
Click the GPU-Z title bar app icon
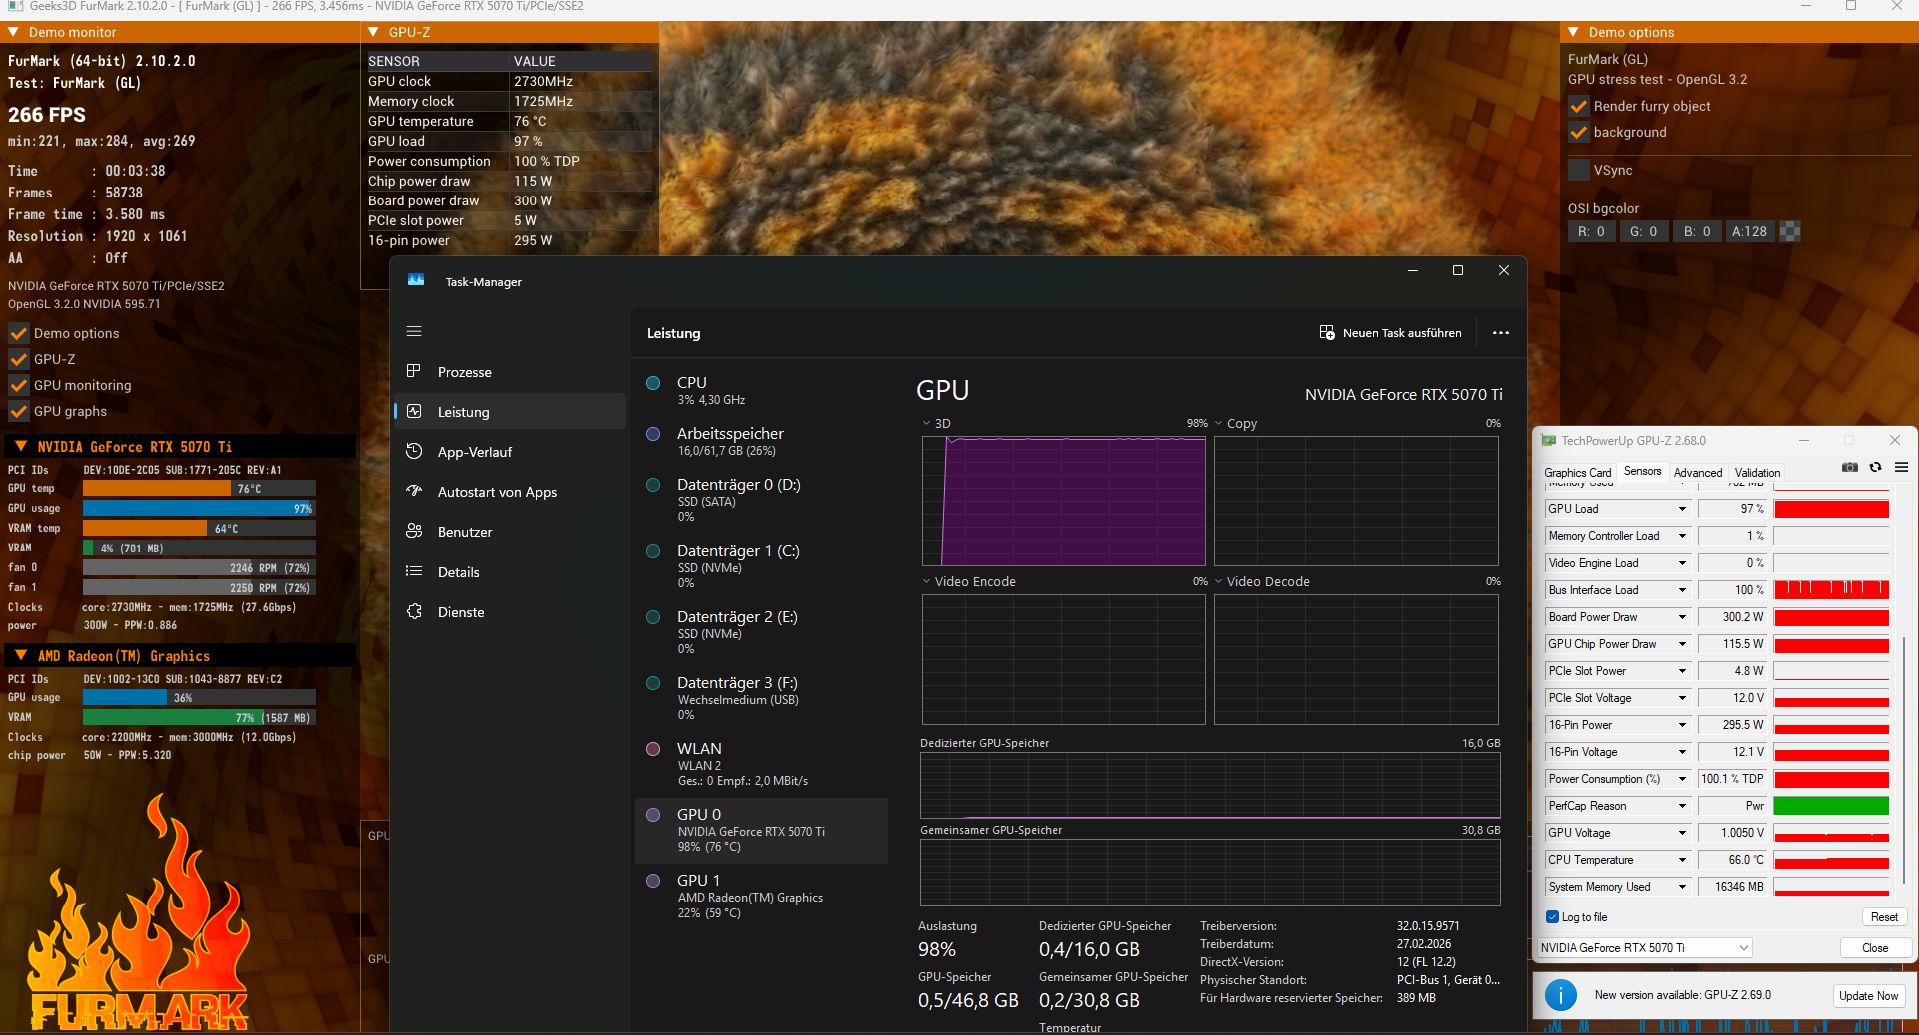[1549, 440]
